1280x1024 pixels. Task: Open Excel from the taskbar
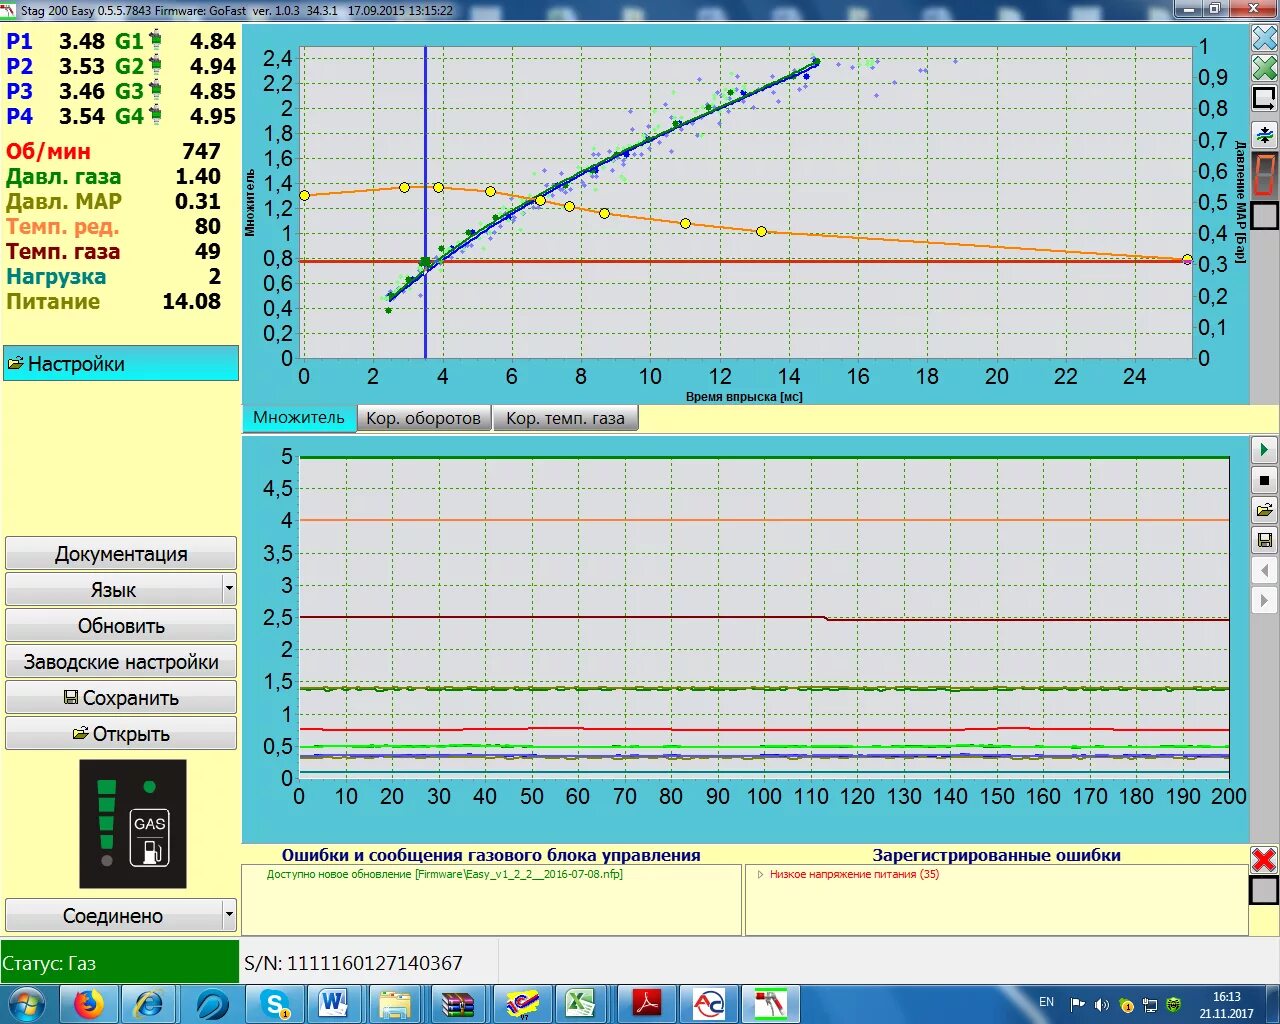[581, 1004]
